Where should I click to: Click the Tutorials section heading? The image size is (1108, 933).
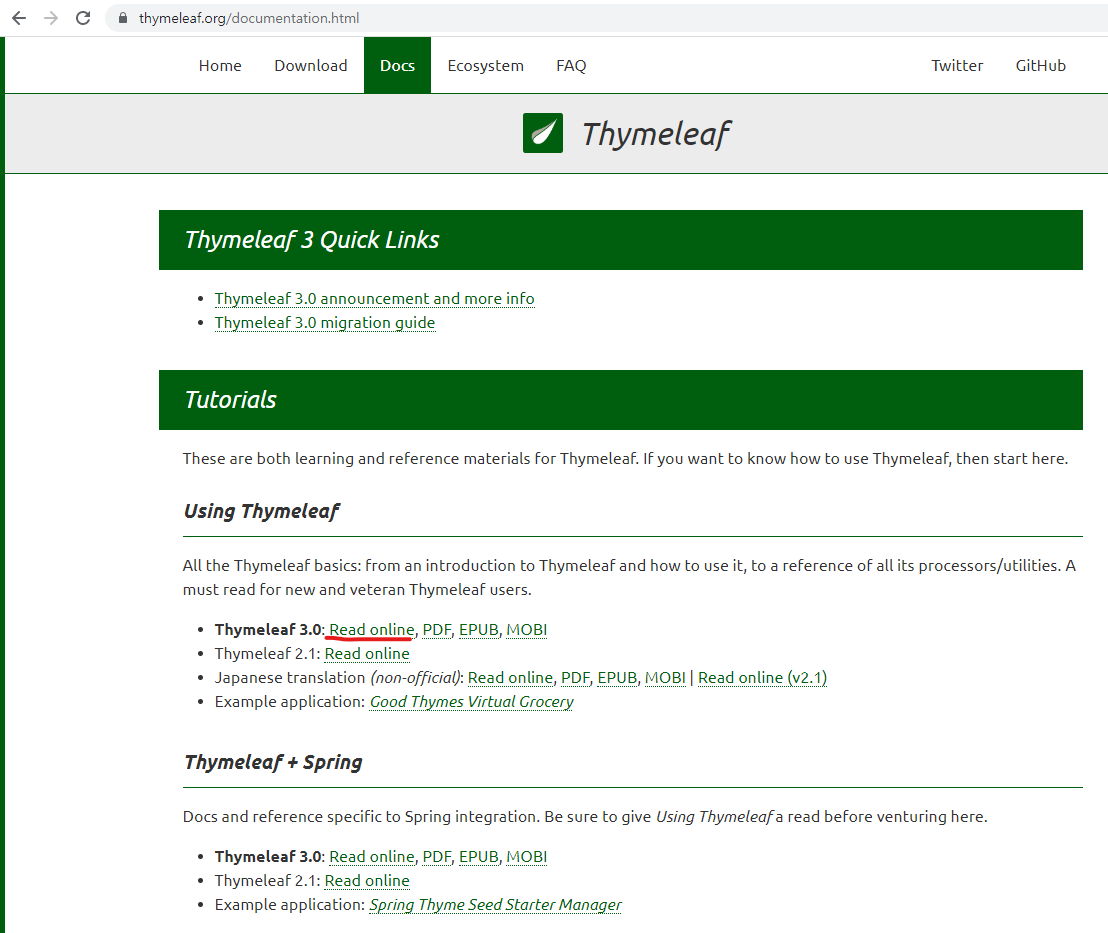click(230, 400)
